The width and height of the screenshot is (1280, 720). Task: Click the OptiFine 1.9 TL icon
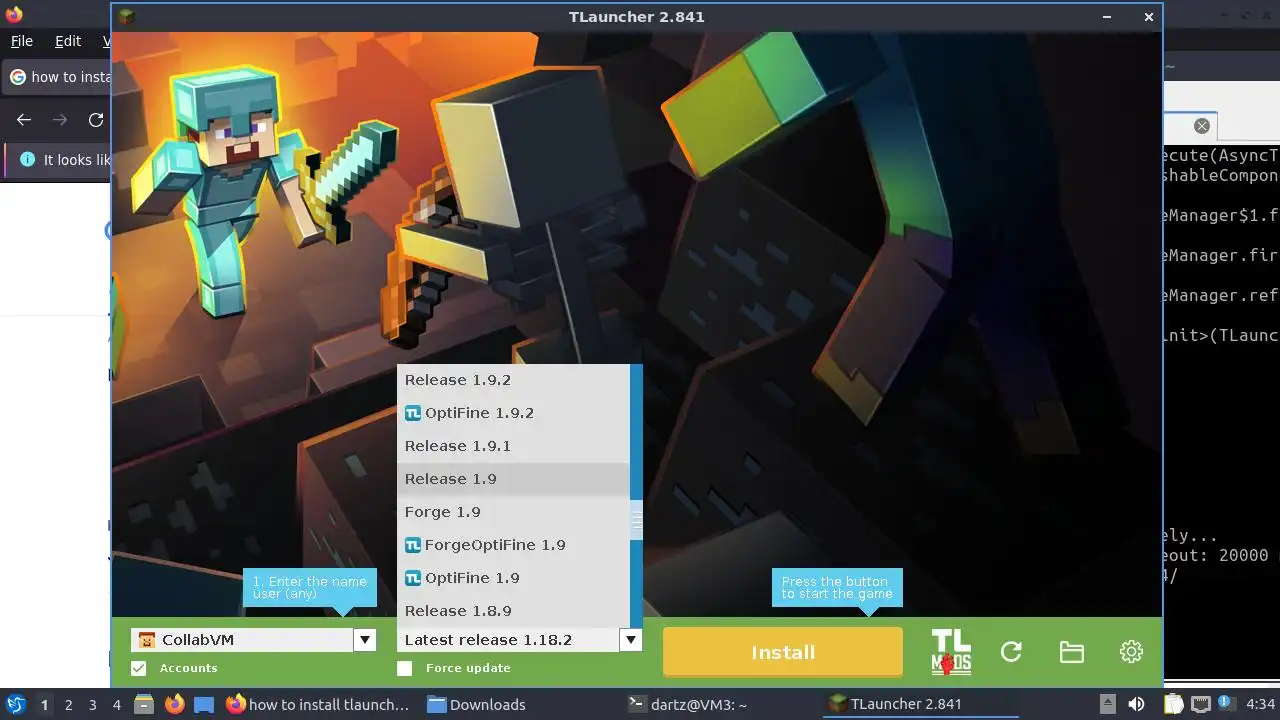(413, 578)
